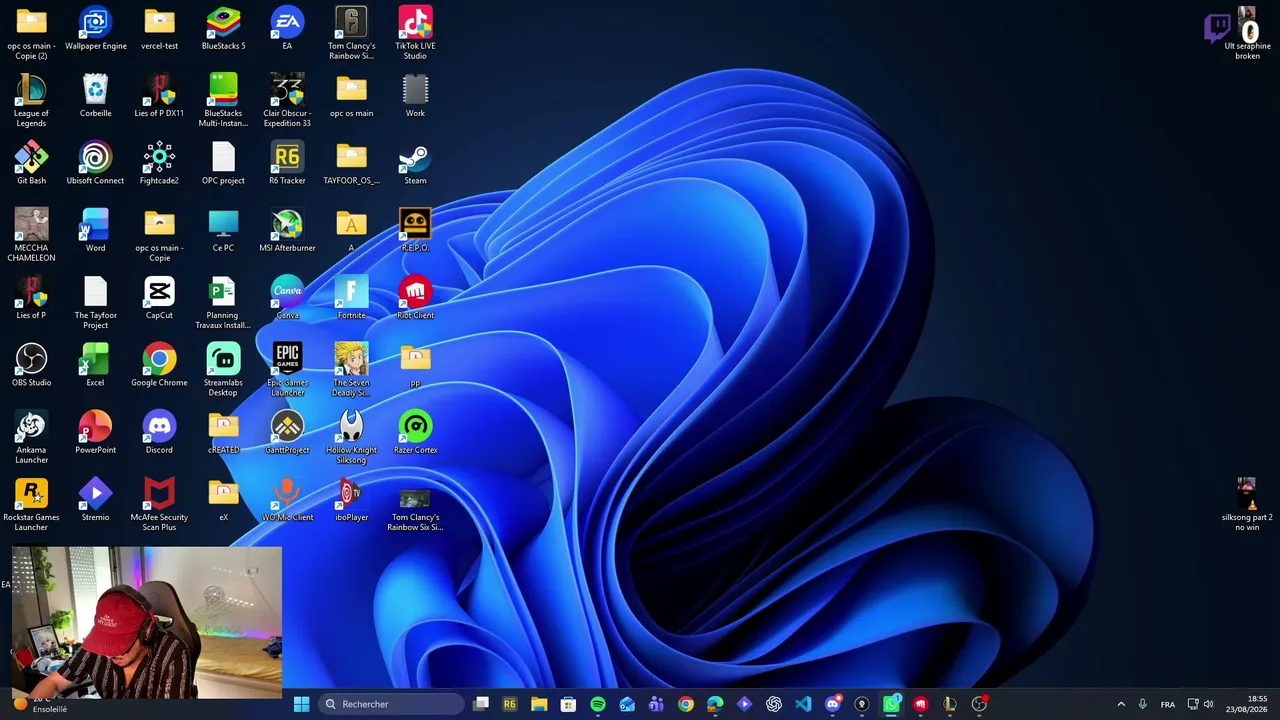Open the iboPlayer desktop shortcut

pos(351,500)
